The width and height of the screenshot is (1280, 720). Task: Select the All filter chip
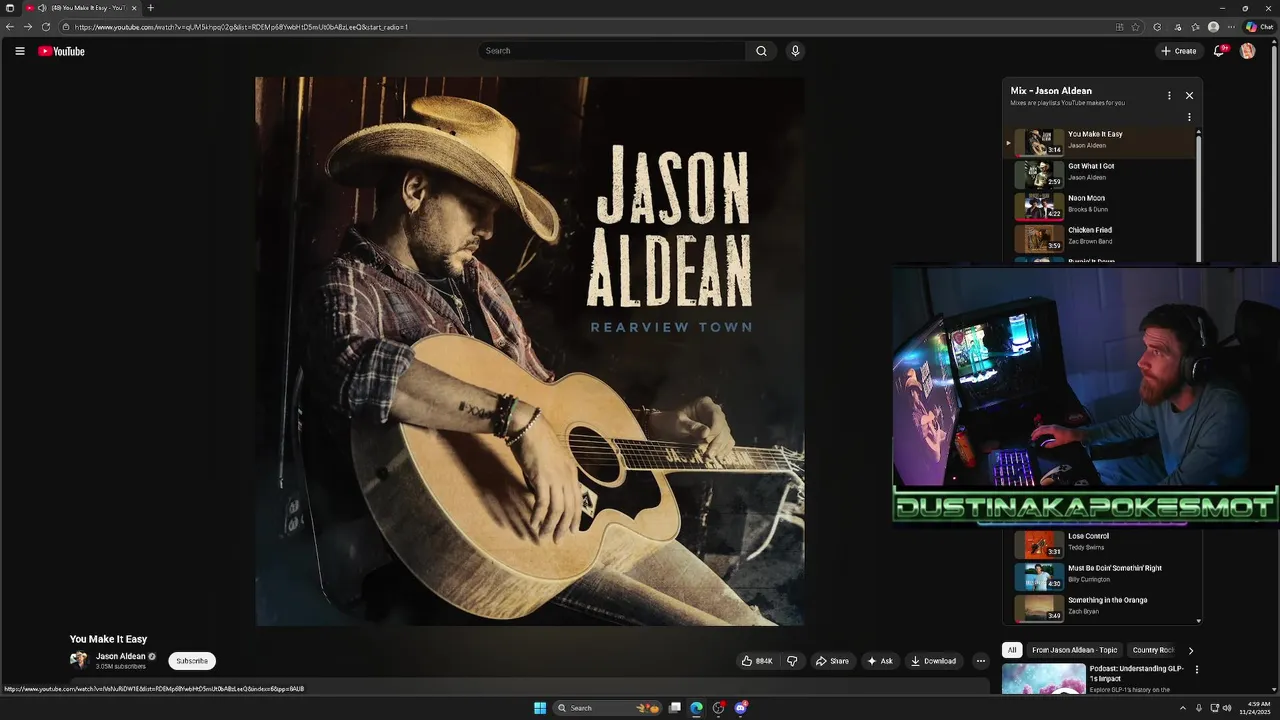1012,650
